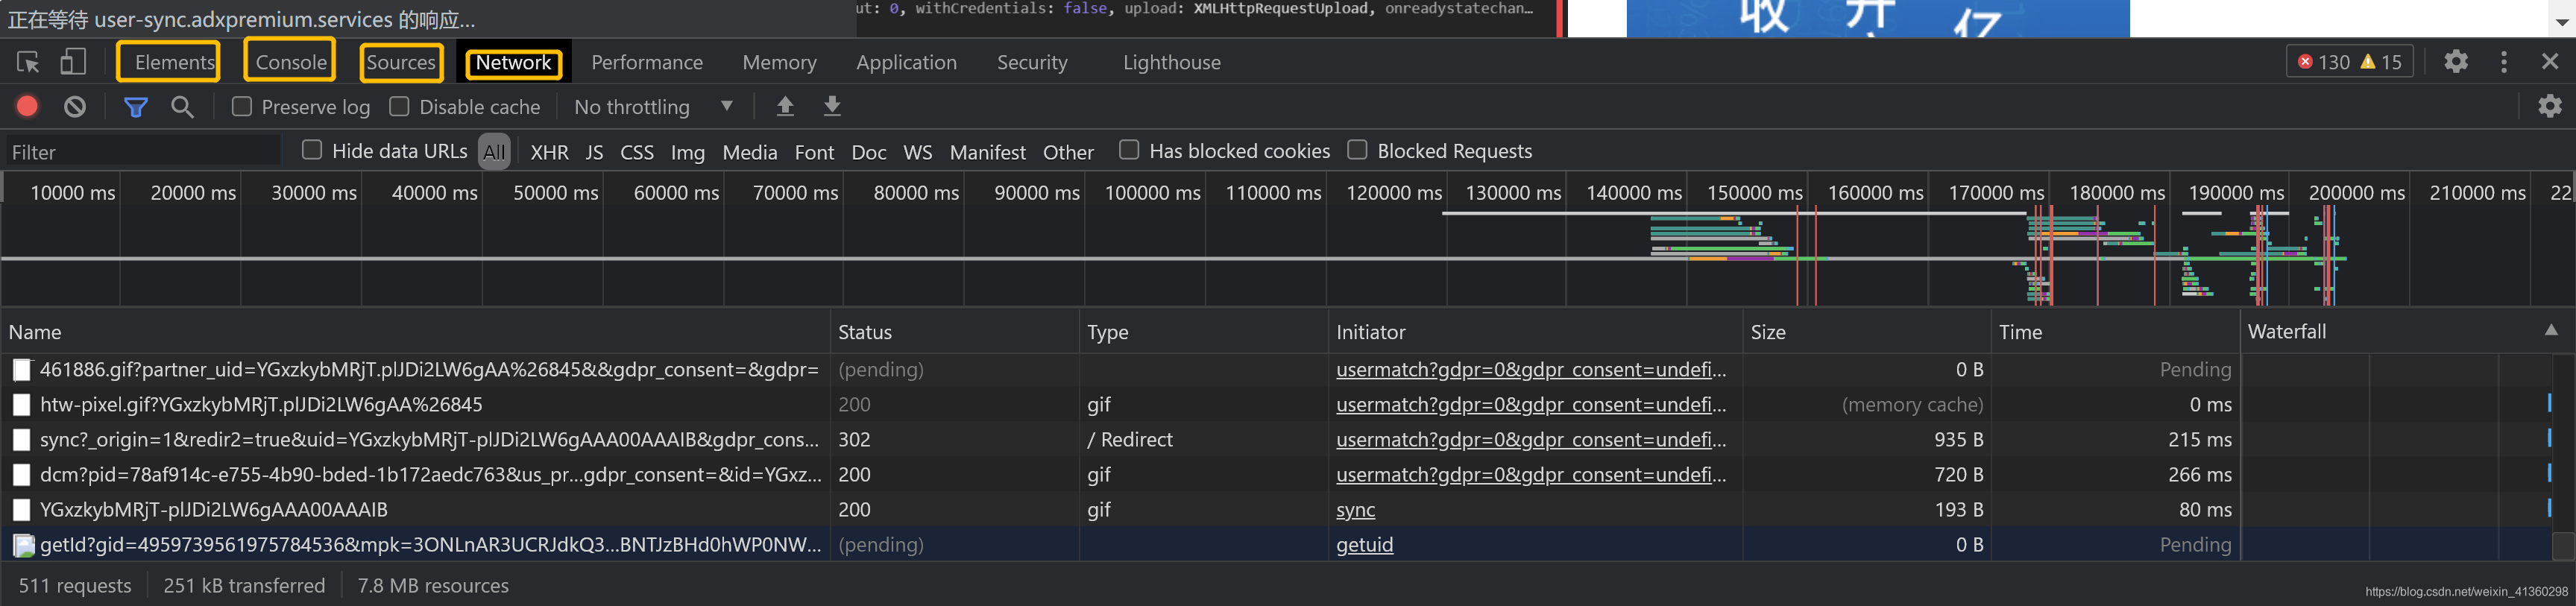Open the network search magnifier

(182, 106)
